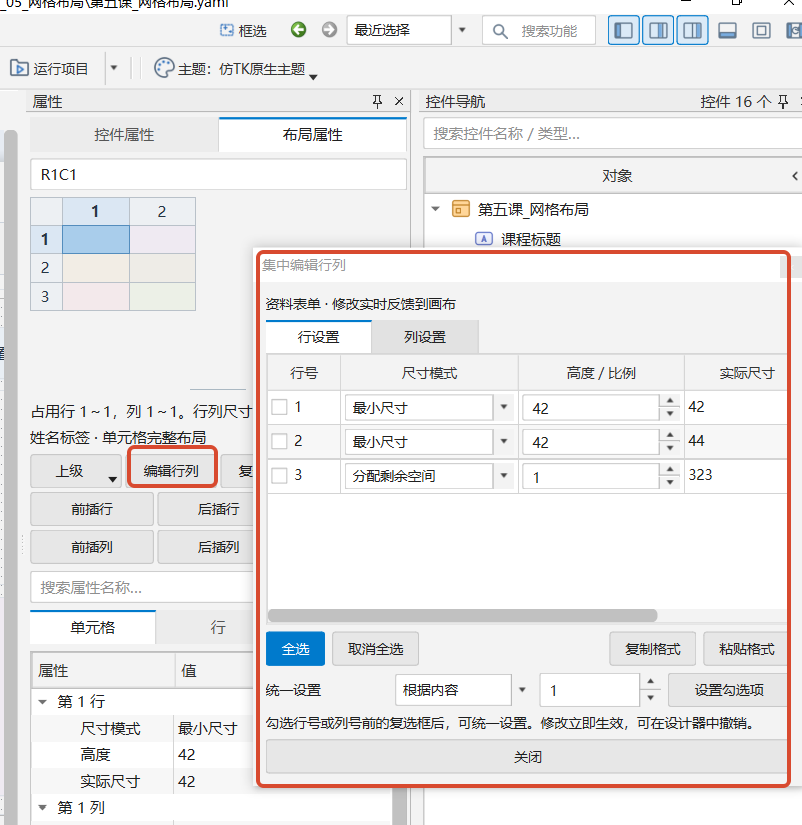
Task: Select grid cell row 3 column 2
Action: click(163, 296)
